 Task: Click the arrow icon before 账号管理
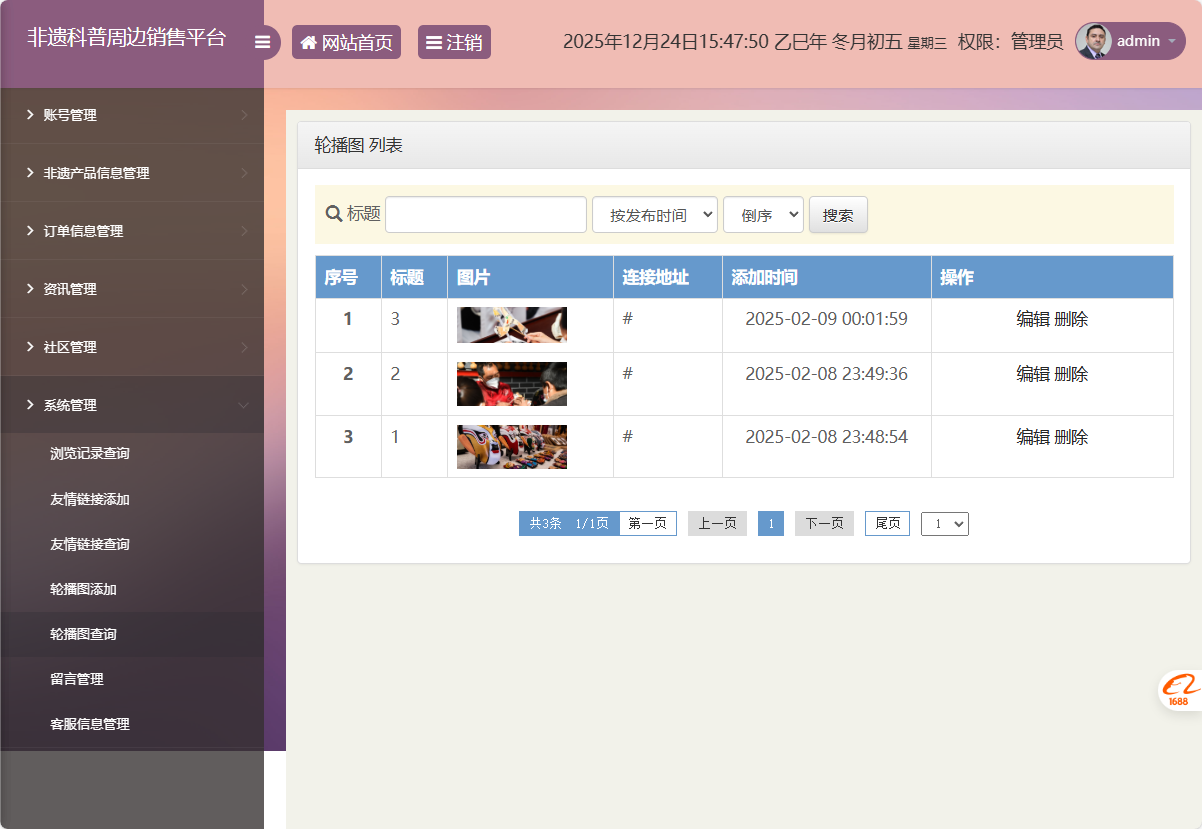(30, 115)
